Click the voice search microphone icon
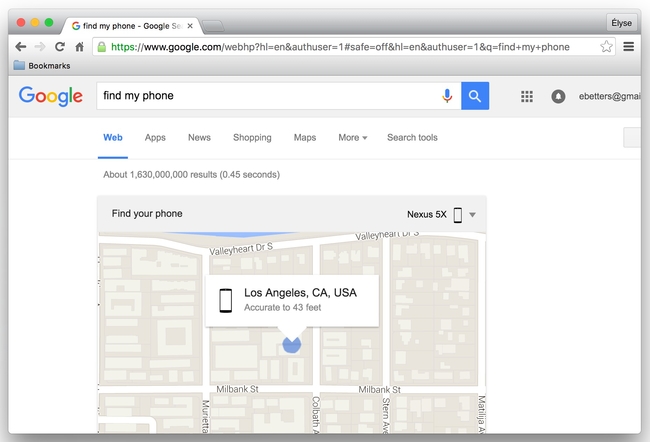 point(447,96)
